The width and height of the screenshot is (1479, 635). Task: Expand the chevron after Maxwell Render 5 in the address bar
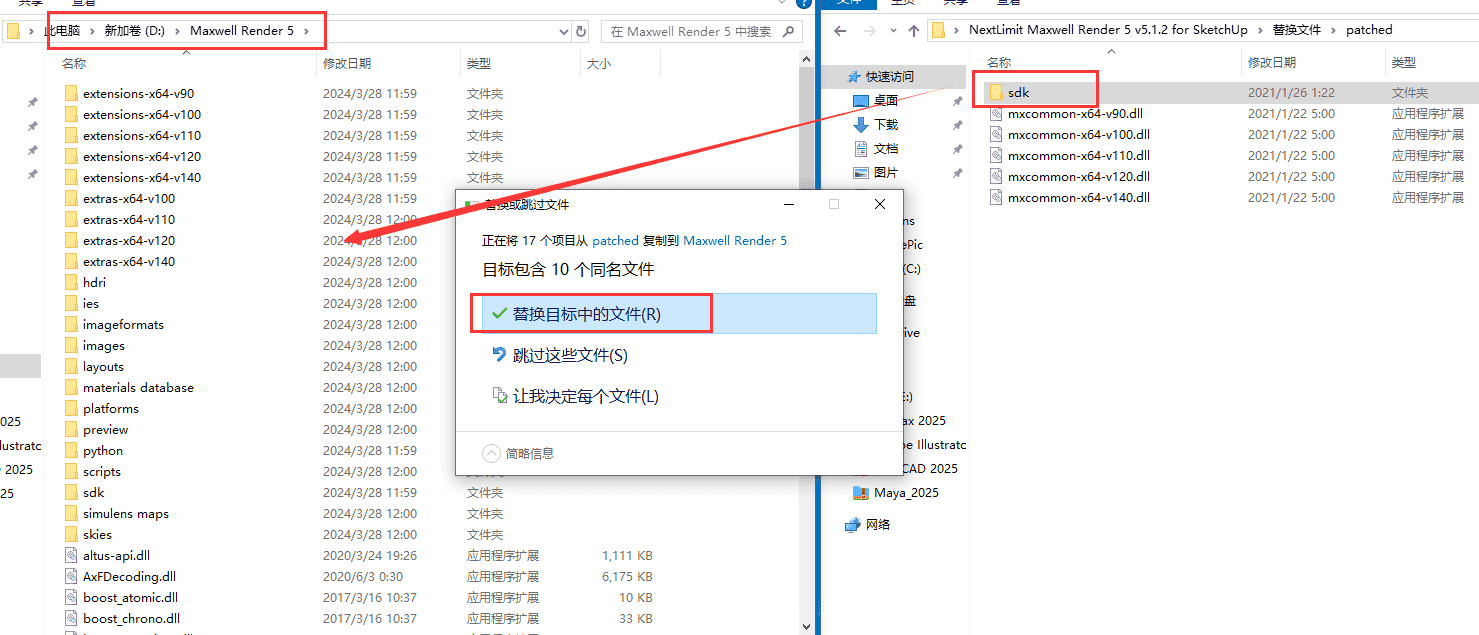308,31
